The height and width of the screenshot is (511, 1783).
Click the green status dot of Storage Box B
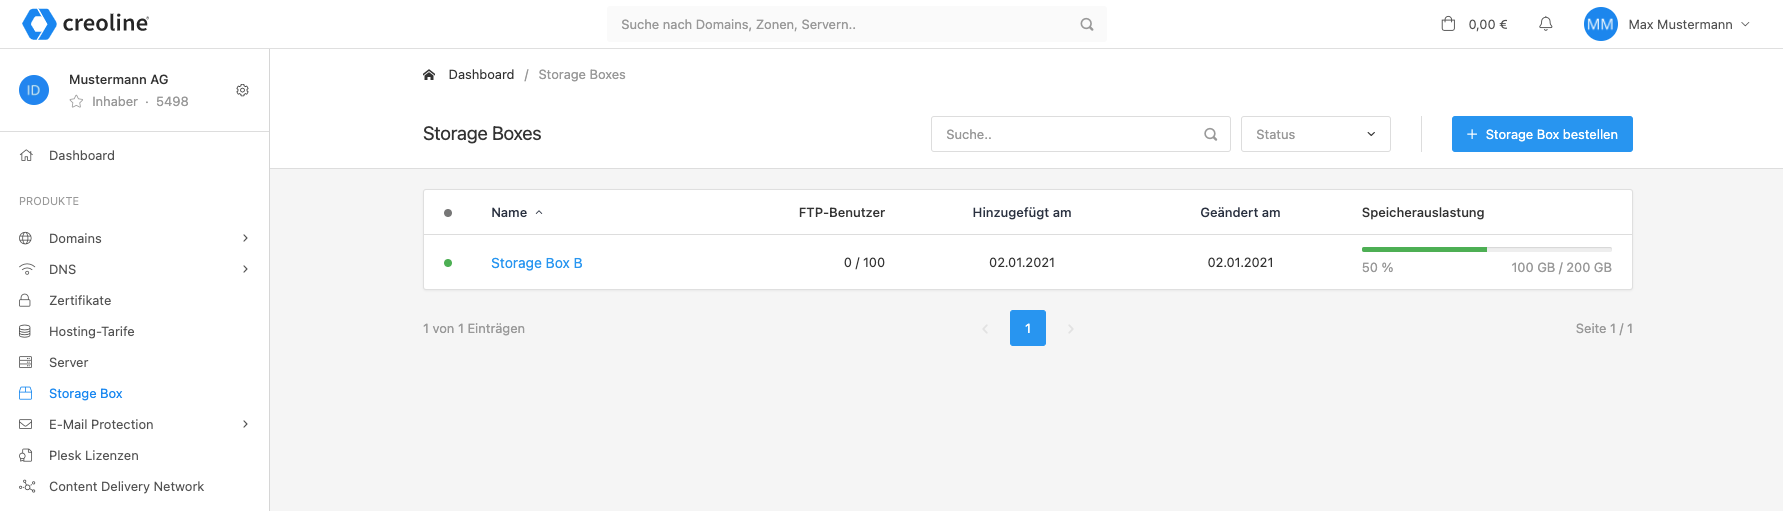click(x=448, y=263)
